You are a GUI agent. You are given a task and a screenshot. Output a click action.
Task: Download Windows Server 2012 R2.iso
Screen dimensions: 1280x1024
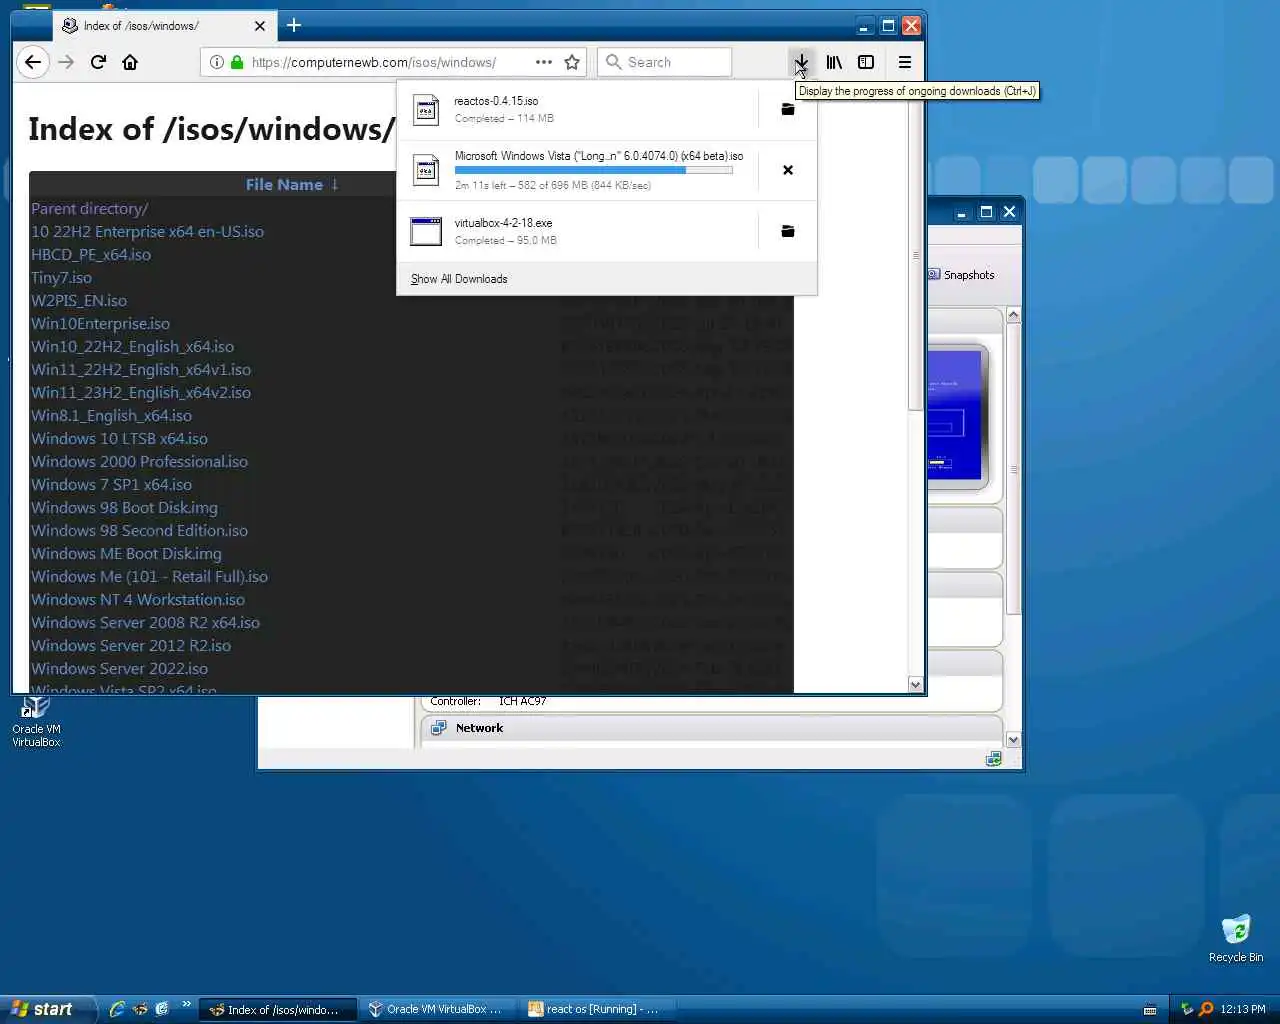pos(131,645)
